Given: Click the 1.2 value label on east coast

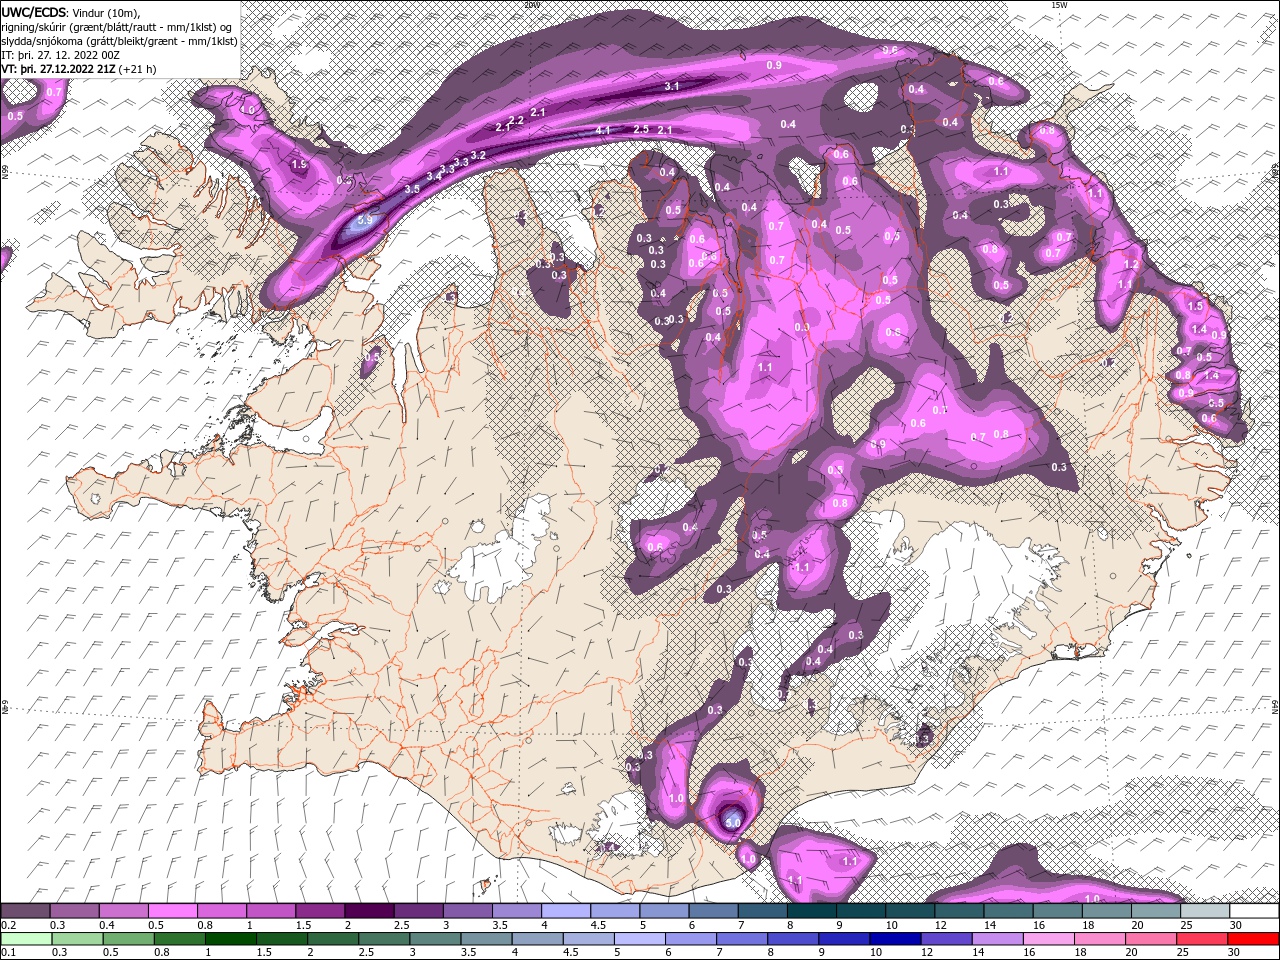Looking at the screenshot, I should click(1132, 264).
